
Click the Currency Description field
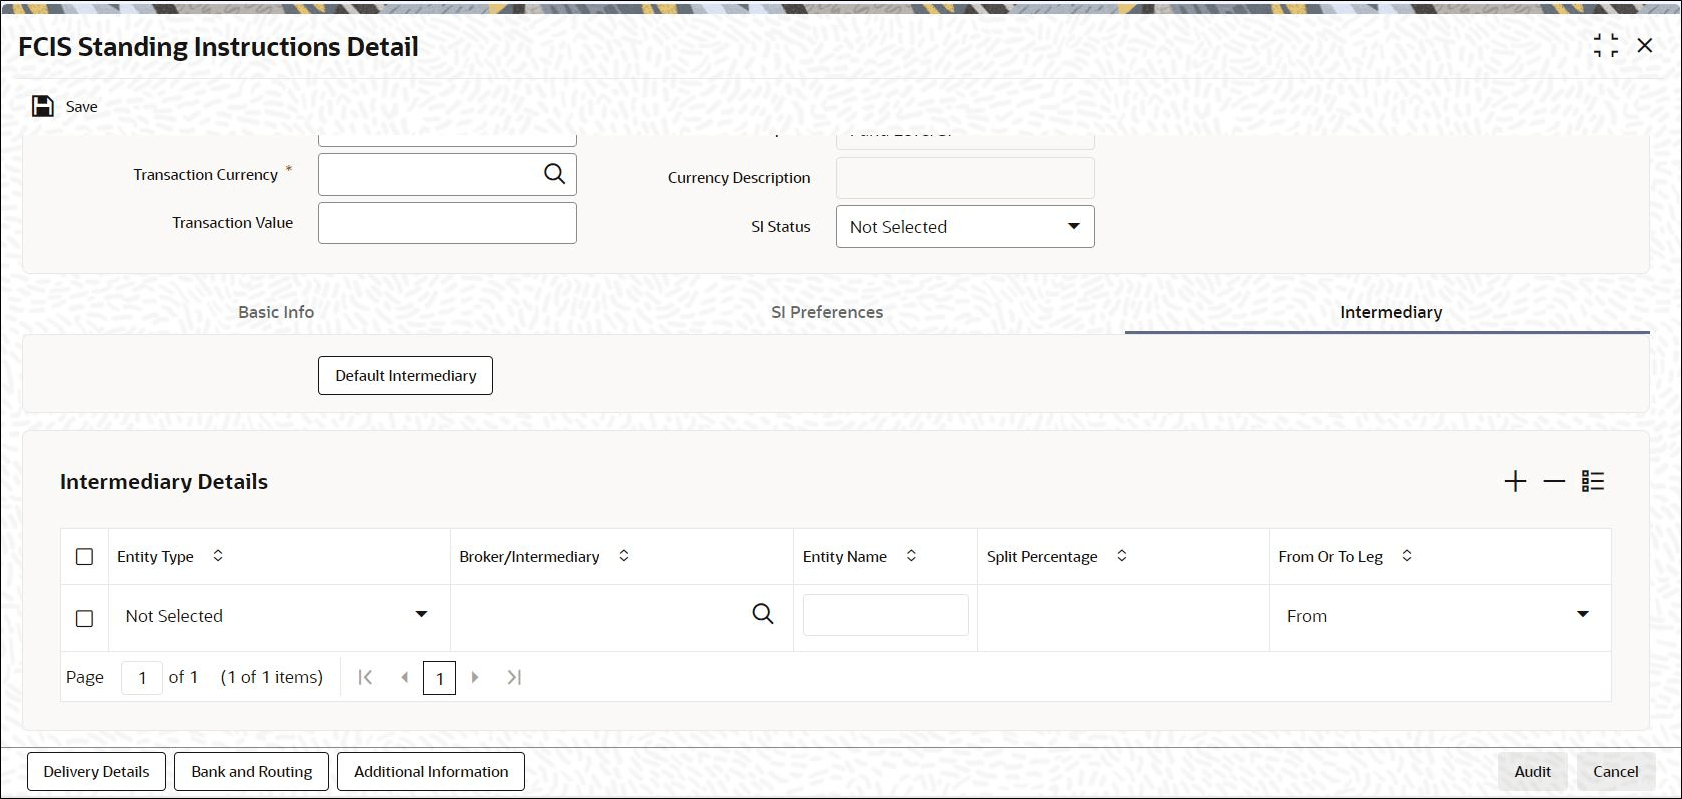point(965,178)
